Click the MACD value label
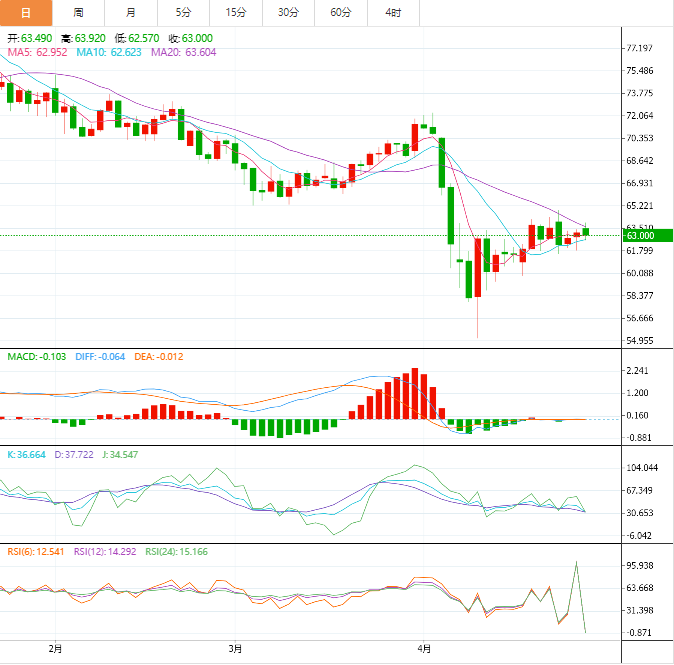 [37, 356]
